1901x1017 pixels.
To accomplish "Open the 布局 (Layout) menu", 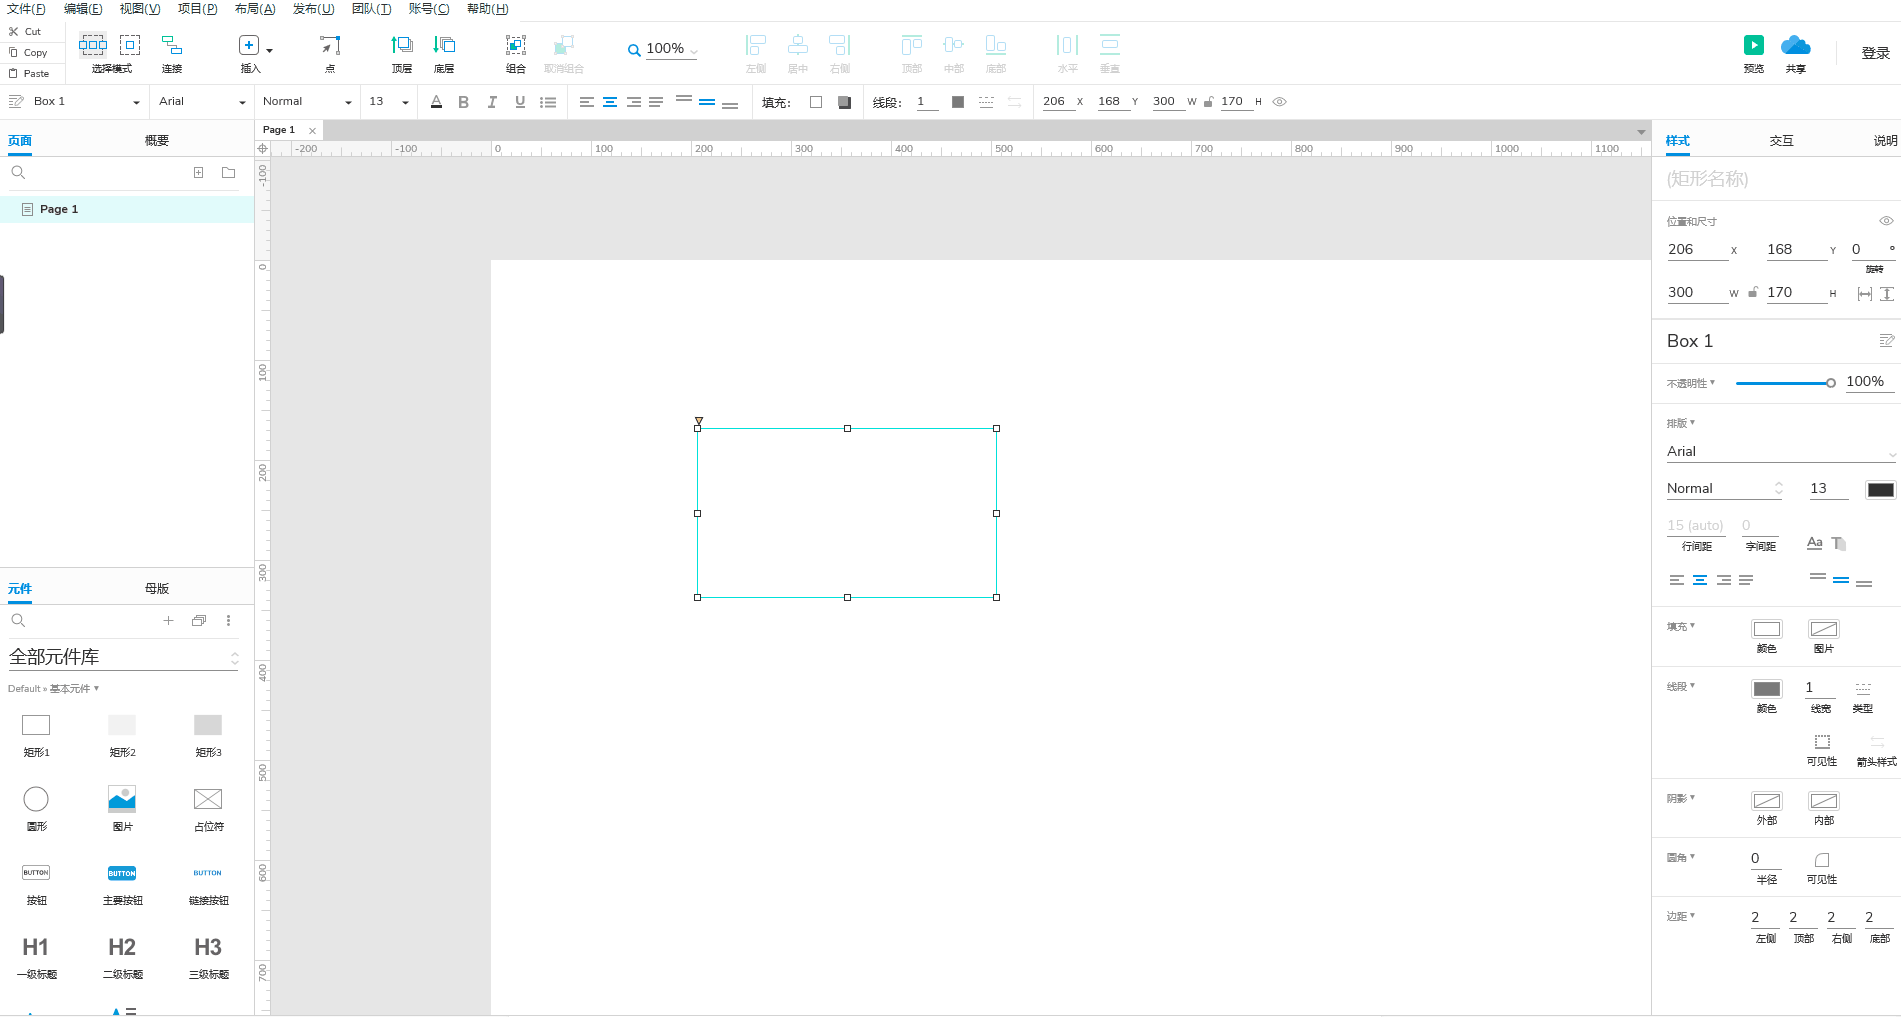I will [x=254, y=9].
